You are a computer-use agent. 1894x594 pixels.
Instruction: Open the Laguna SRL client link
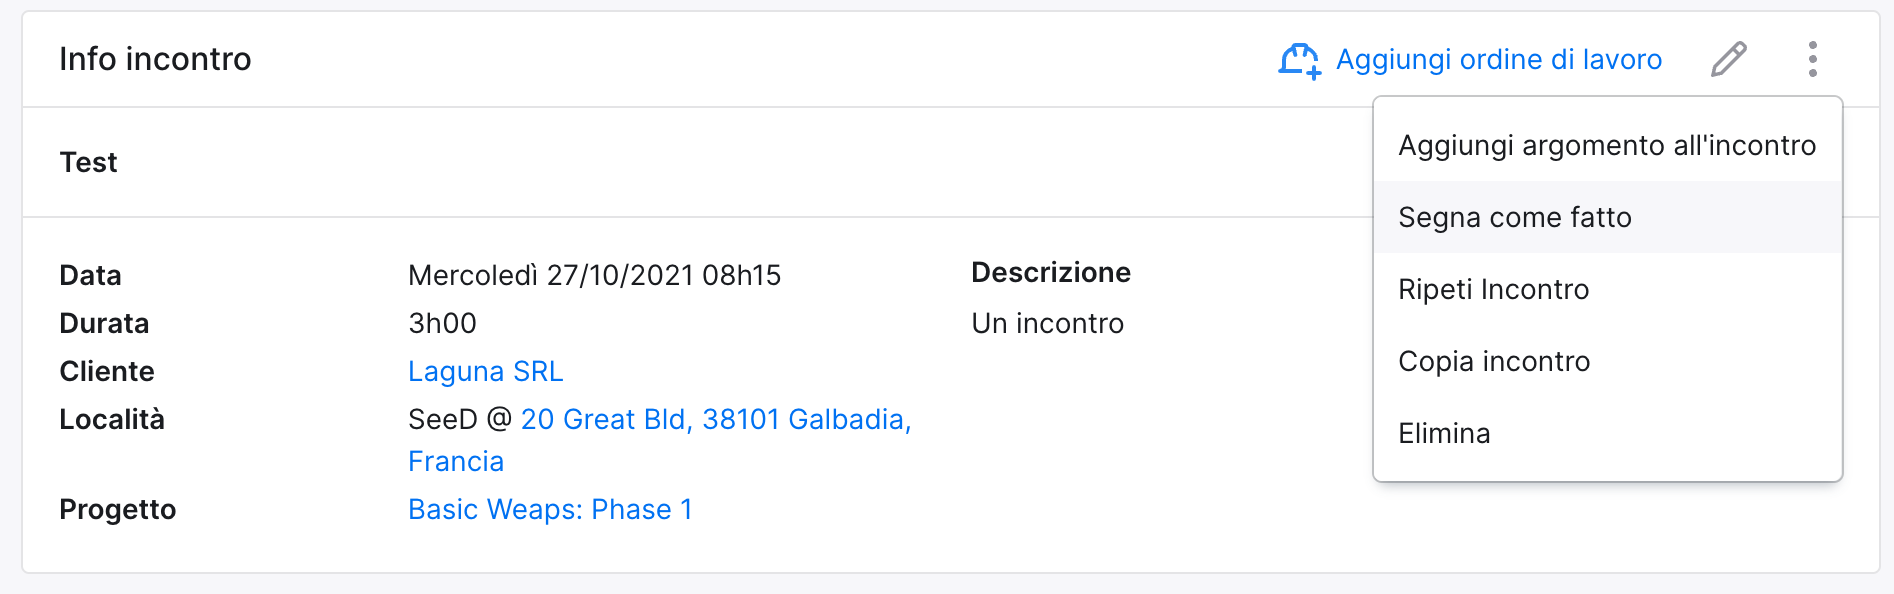point(486,371)
